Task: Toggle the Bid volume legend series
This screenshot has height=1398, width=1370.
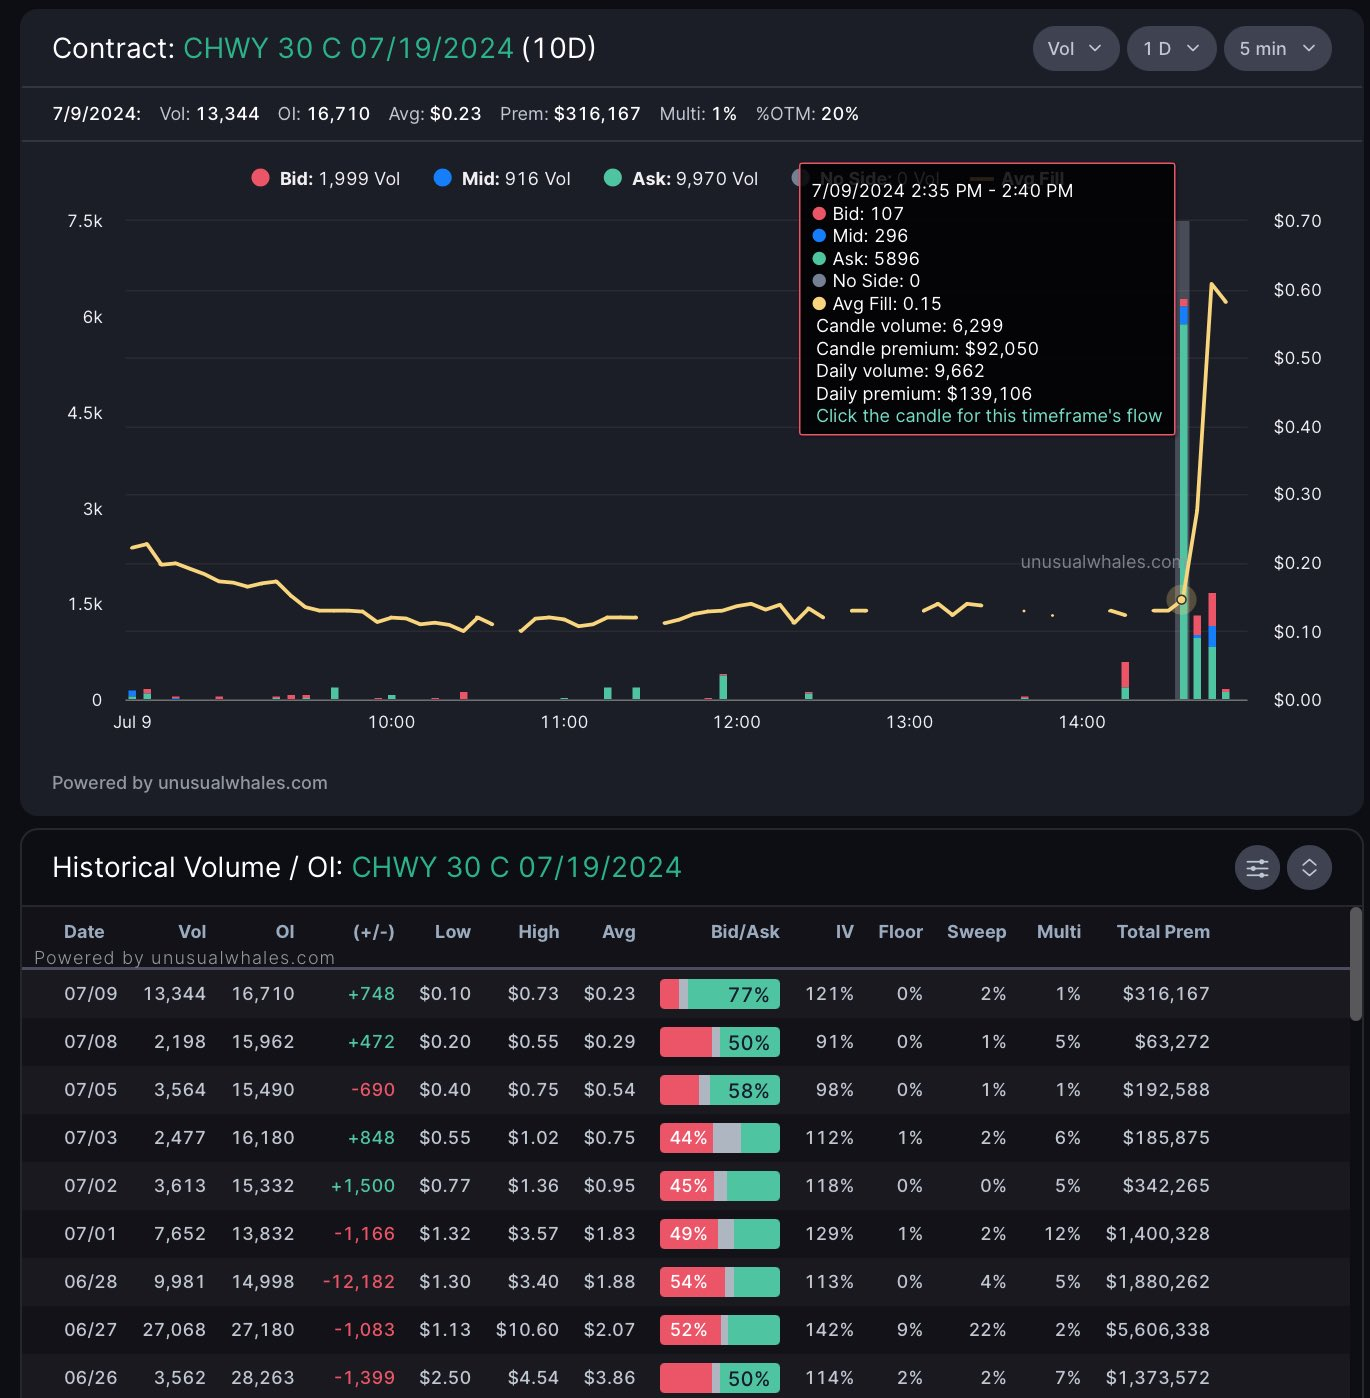Action: [326, 179]
